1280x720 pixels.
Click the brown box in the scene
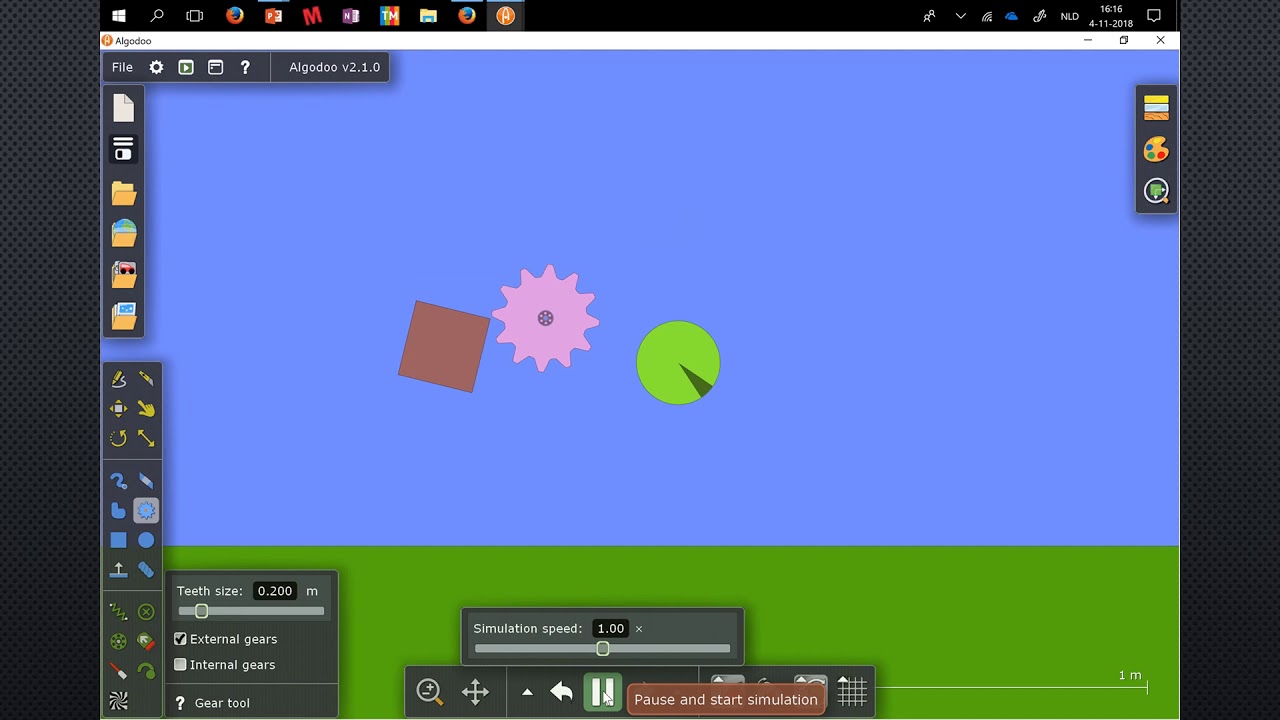444,346
